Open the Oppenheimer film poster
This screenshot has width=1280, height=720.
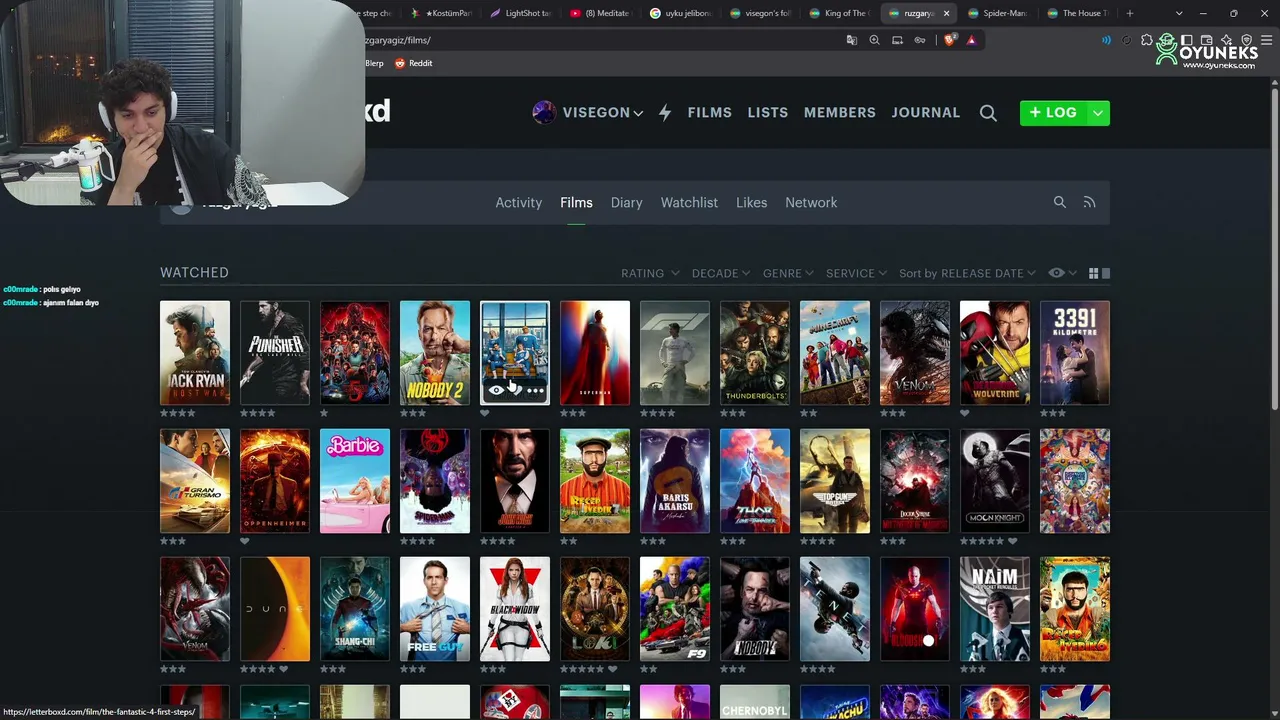point(275,481)
